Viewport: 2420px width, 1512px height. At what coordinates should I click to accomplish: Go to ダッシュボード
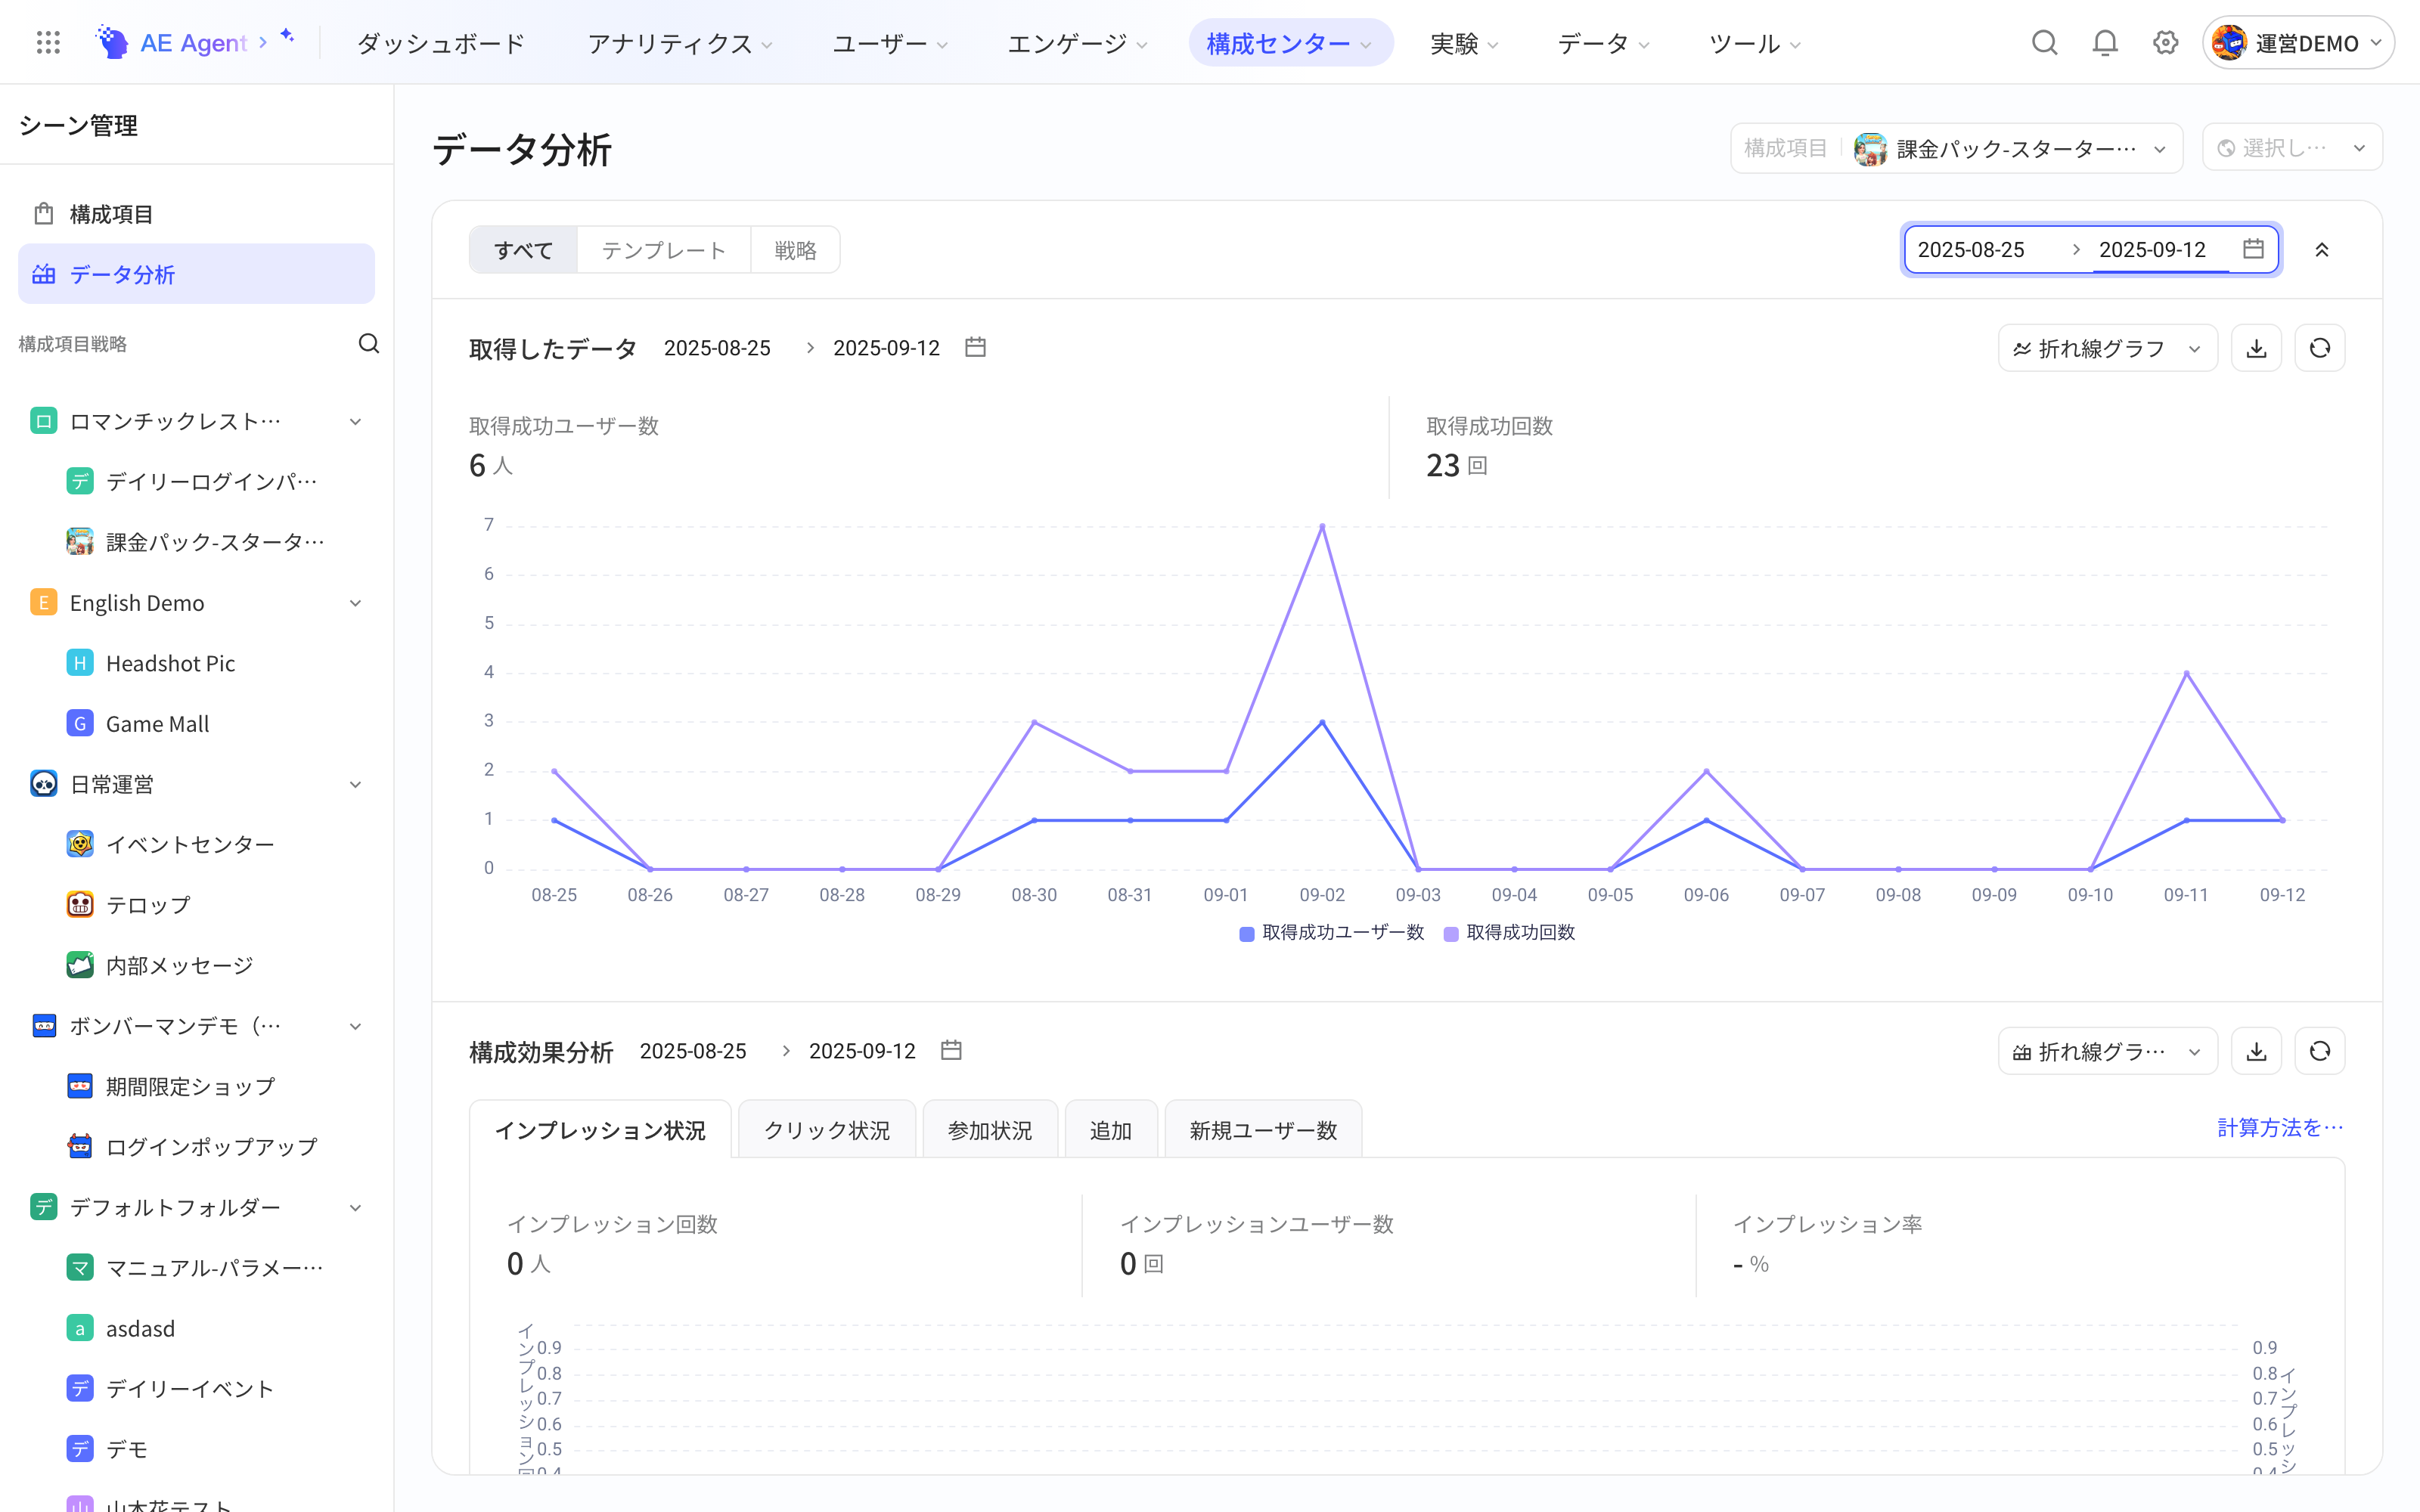440,43
